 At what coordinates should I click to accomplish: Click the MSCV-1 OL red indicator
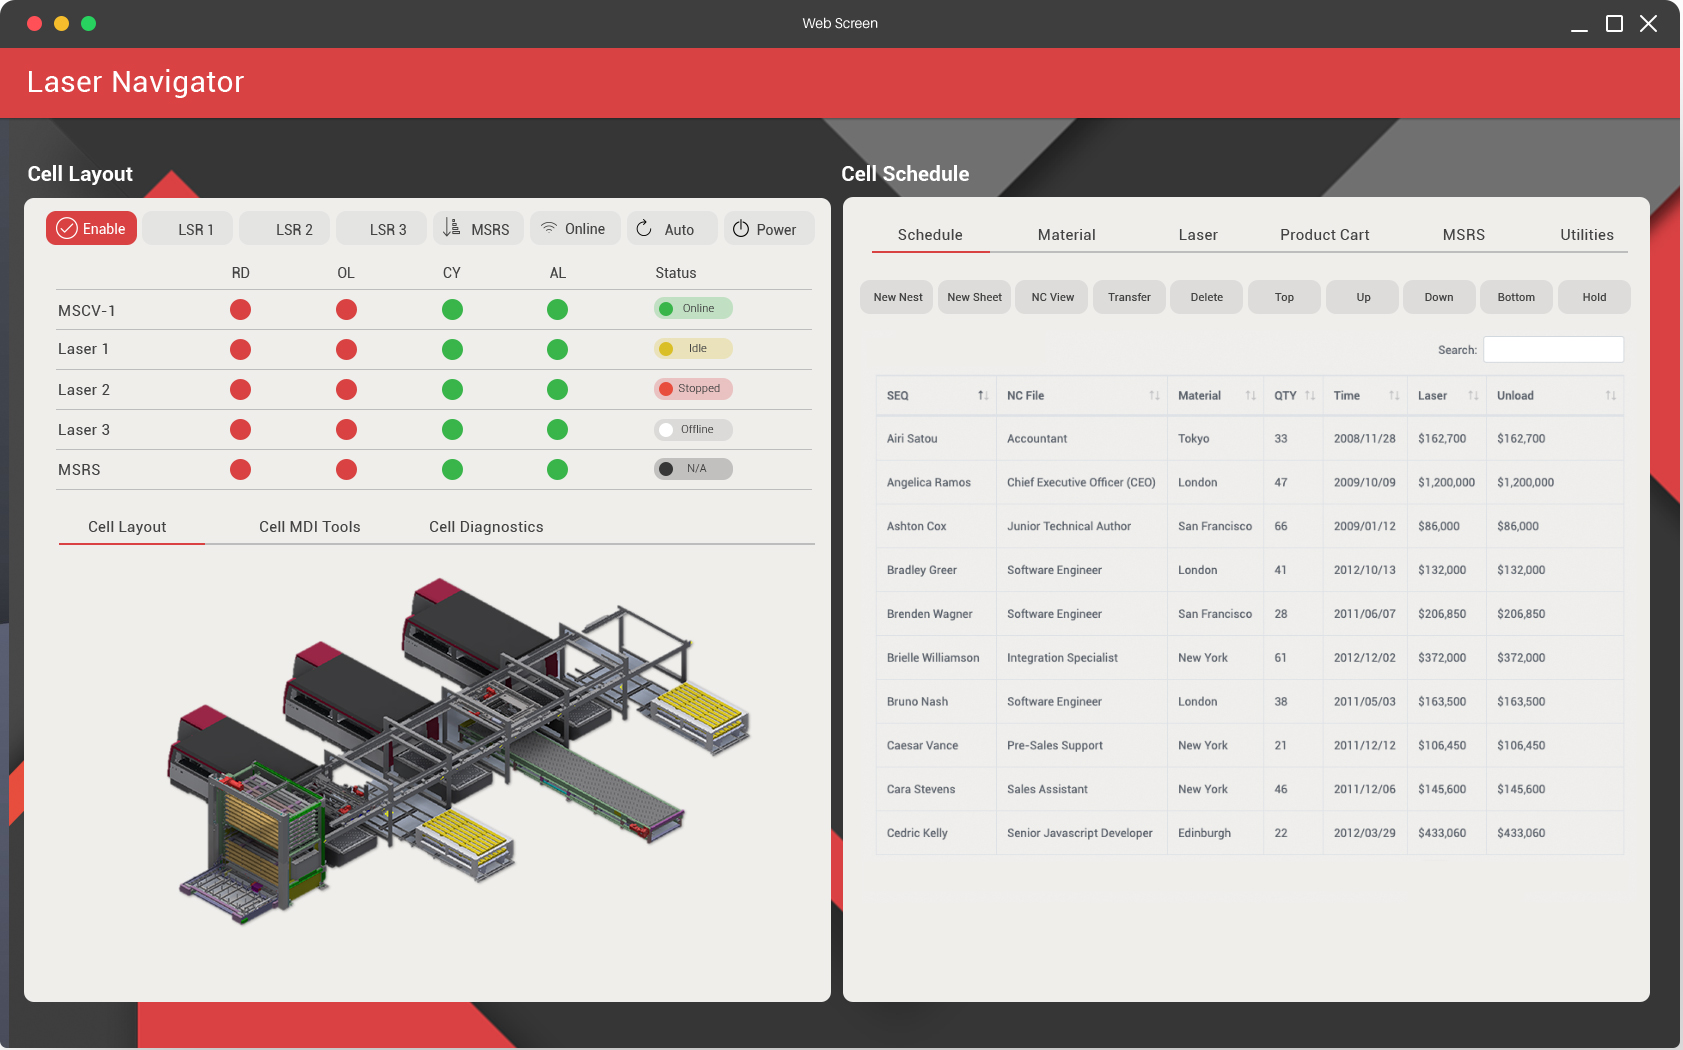coord(346,310)
